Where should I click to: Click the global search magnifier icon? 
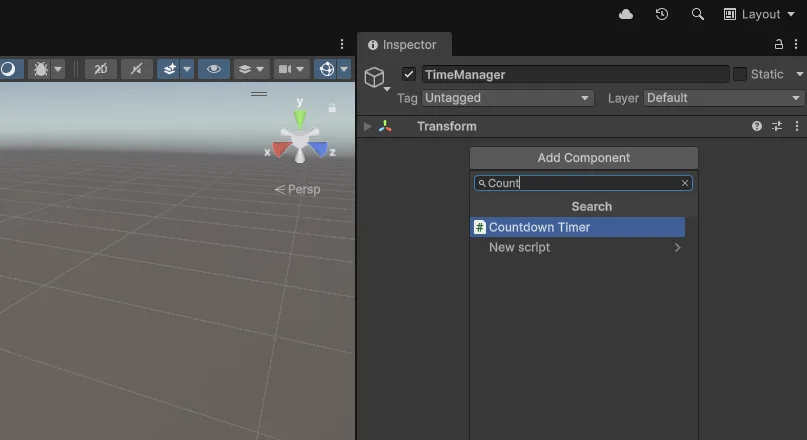tap(697, 14)
